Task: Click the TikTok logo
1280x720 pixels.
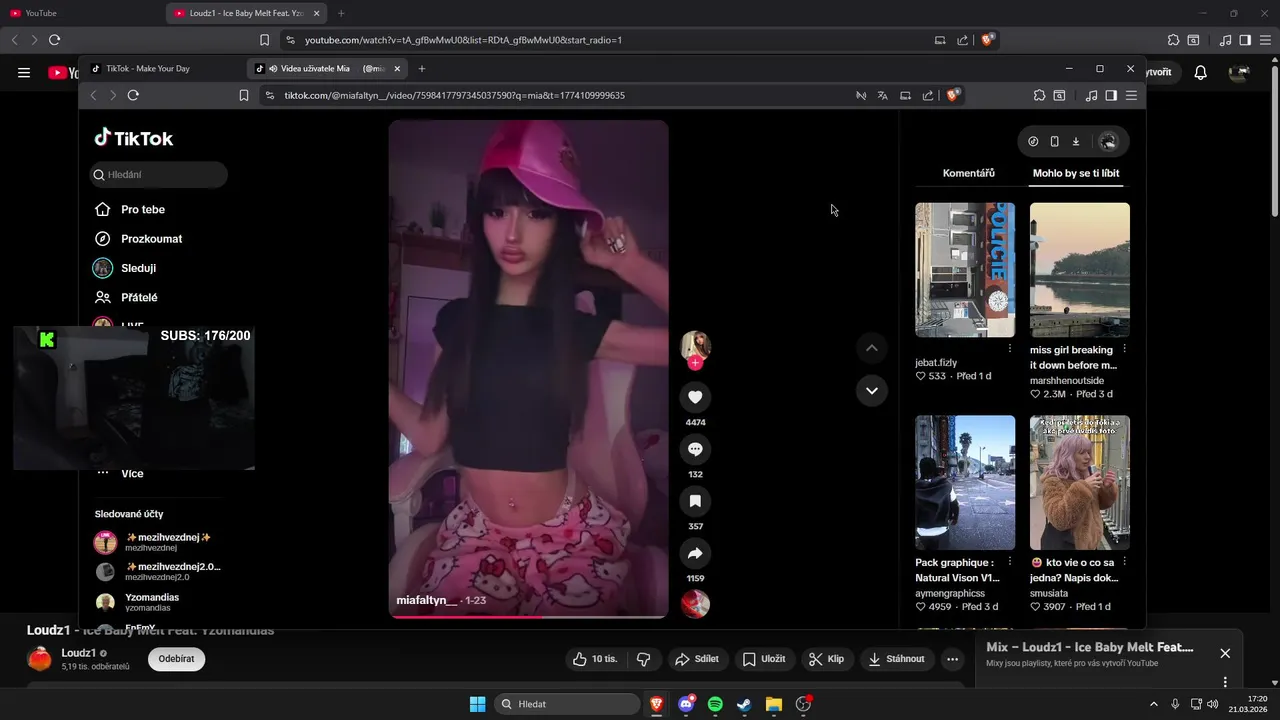Action: pos(134,138)
